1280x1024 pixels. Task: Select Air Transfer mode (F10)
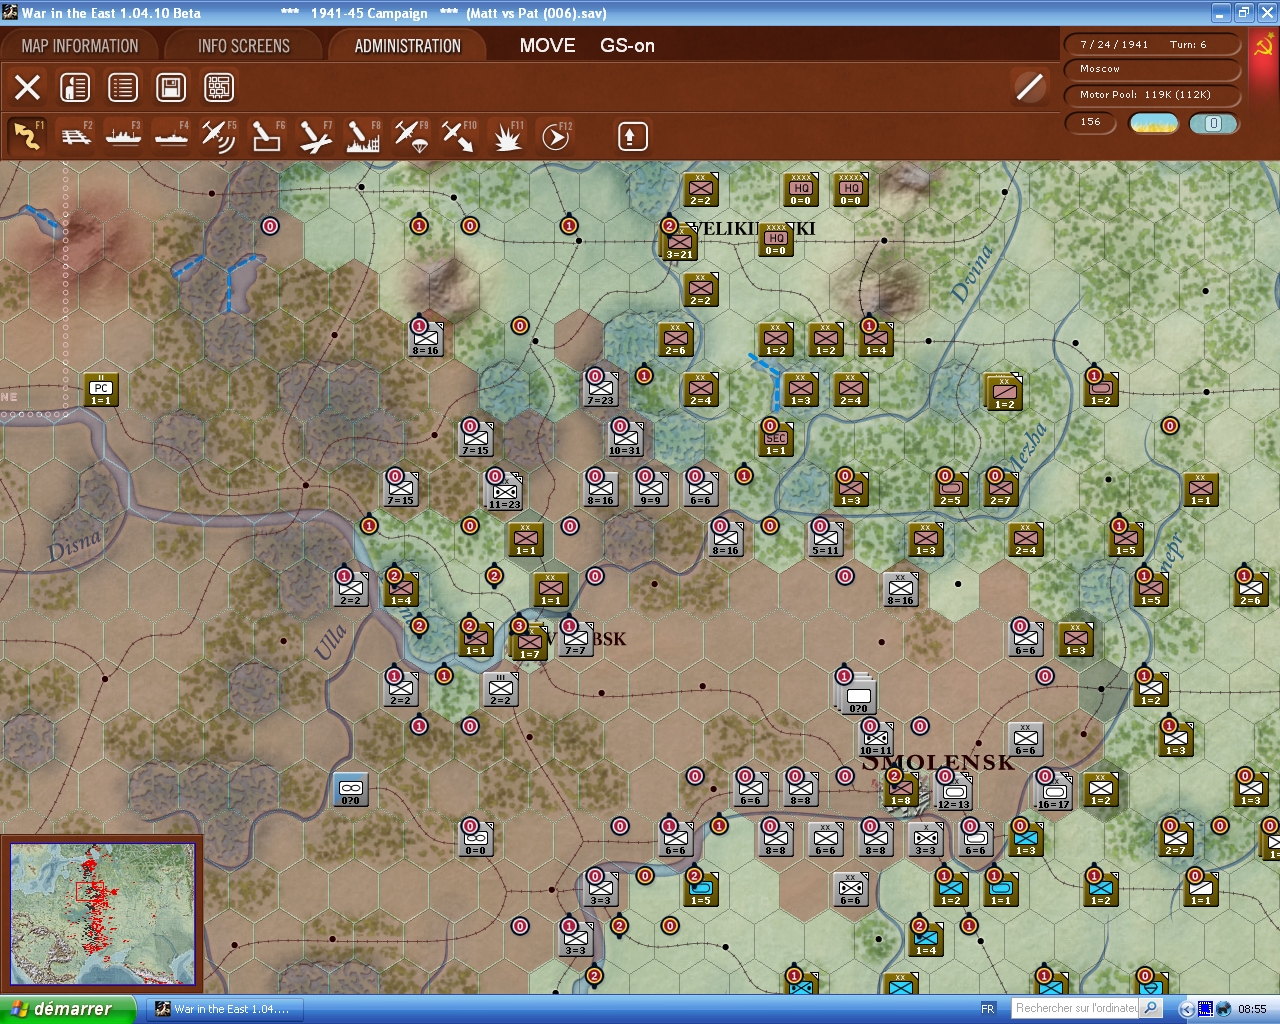click(x=459, y=136)
